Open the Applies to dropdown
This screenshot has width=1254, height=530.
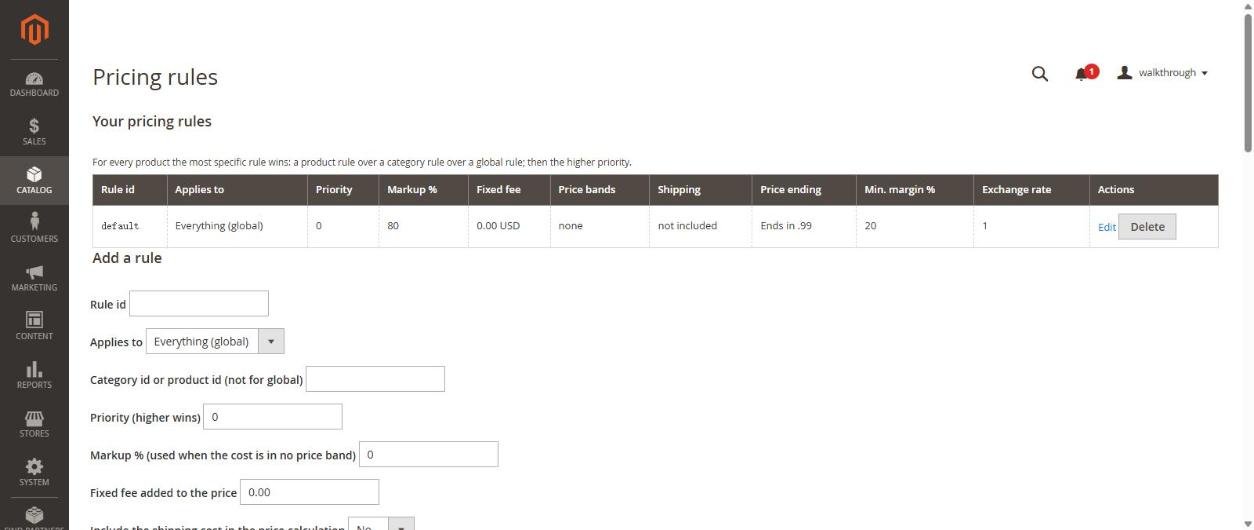tap(215, 341)
